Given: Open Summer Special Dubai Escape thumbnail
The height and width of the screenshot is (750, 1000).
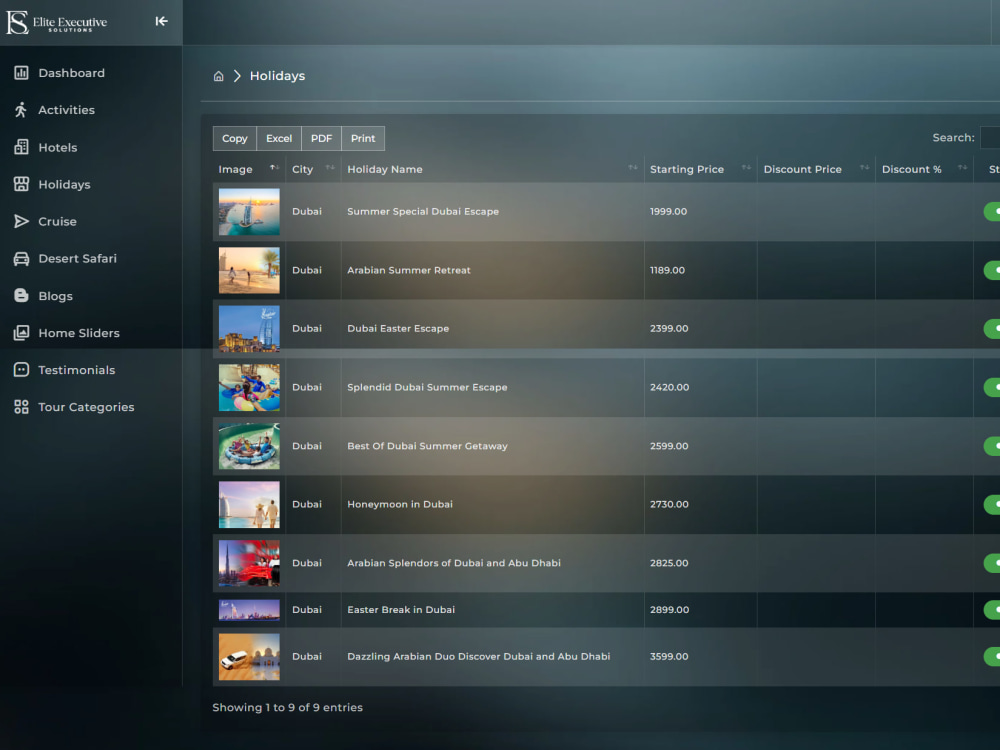Looking at the screenshot, I should (x=249, y=212).
